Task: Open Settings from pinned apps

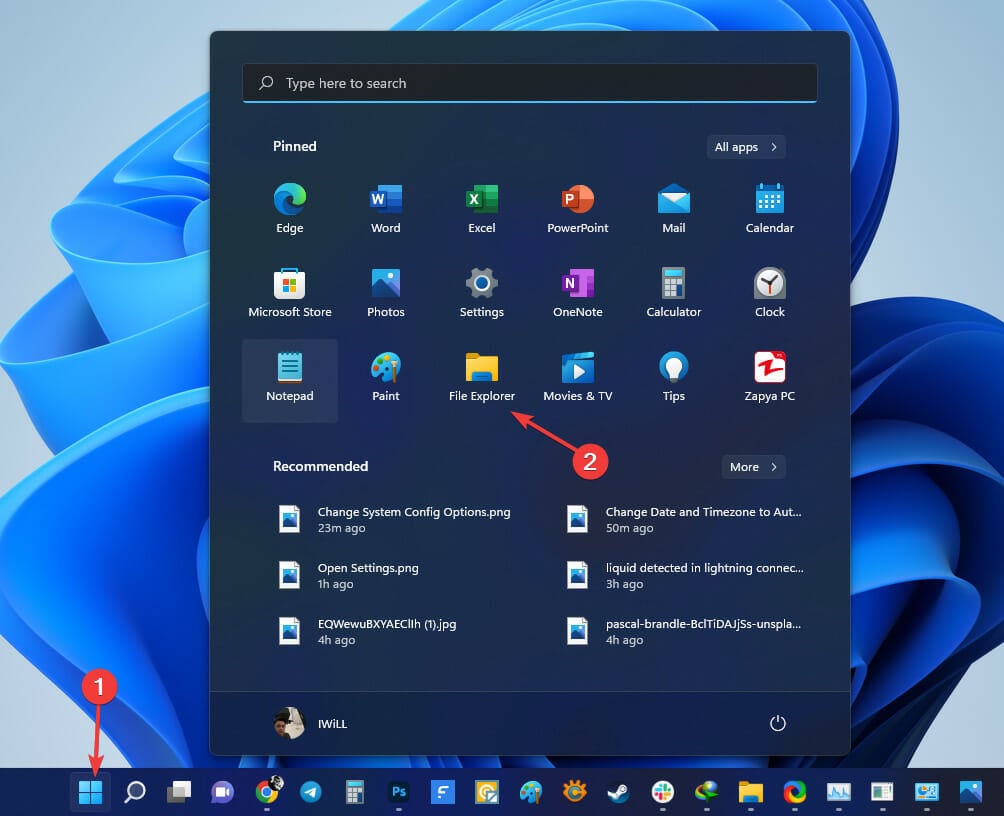Action: point(482,293)
